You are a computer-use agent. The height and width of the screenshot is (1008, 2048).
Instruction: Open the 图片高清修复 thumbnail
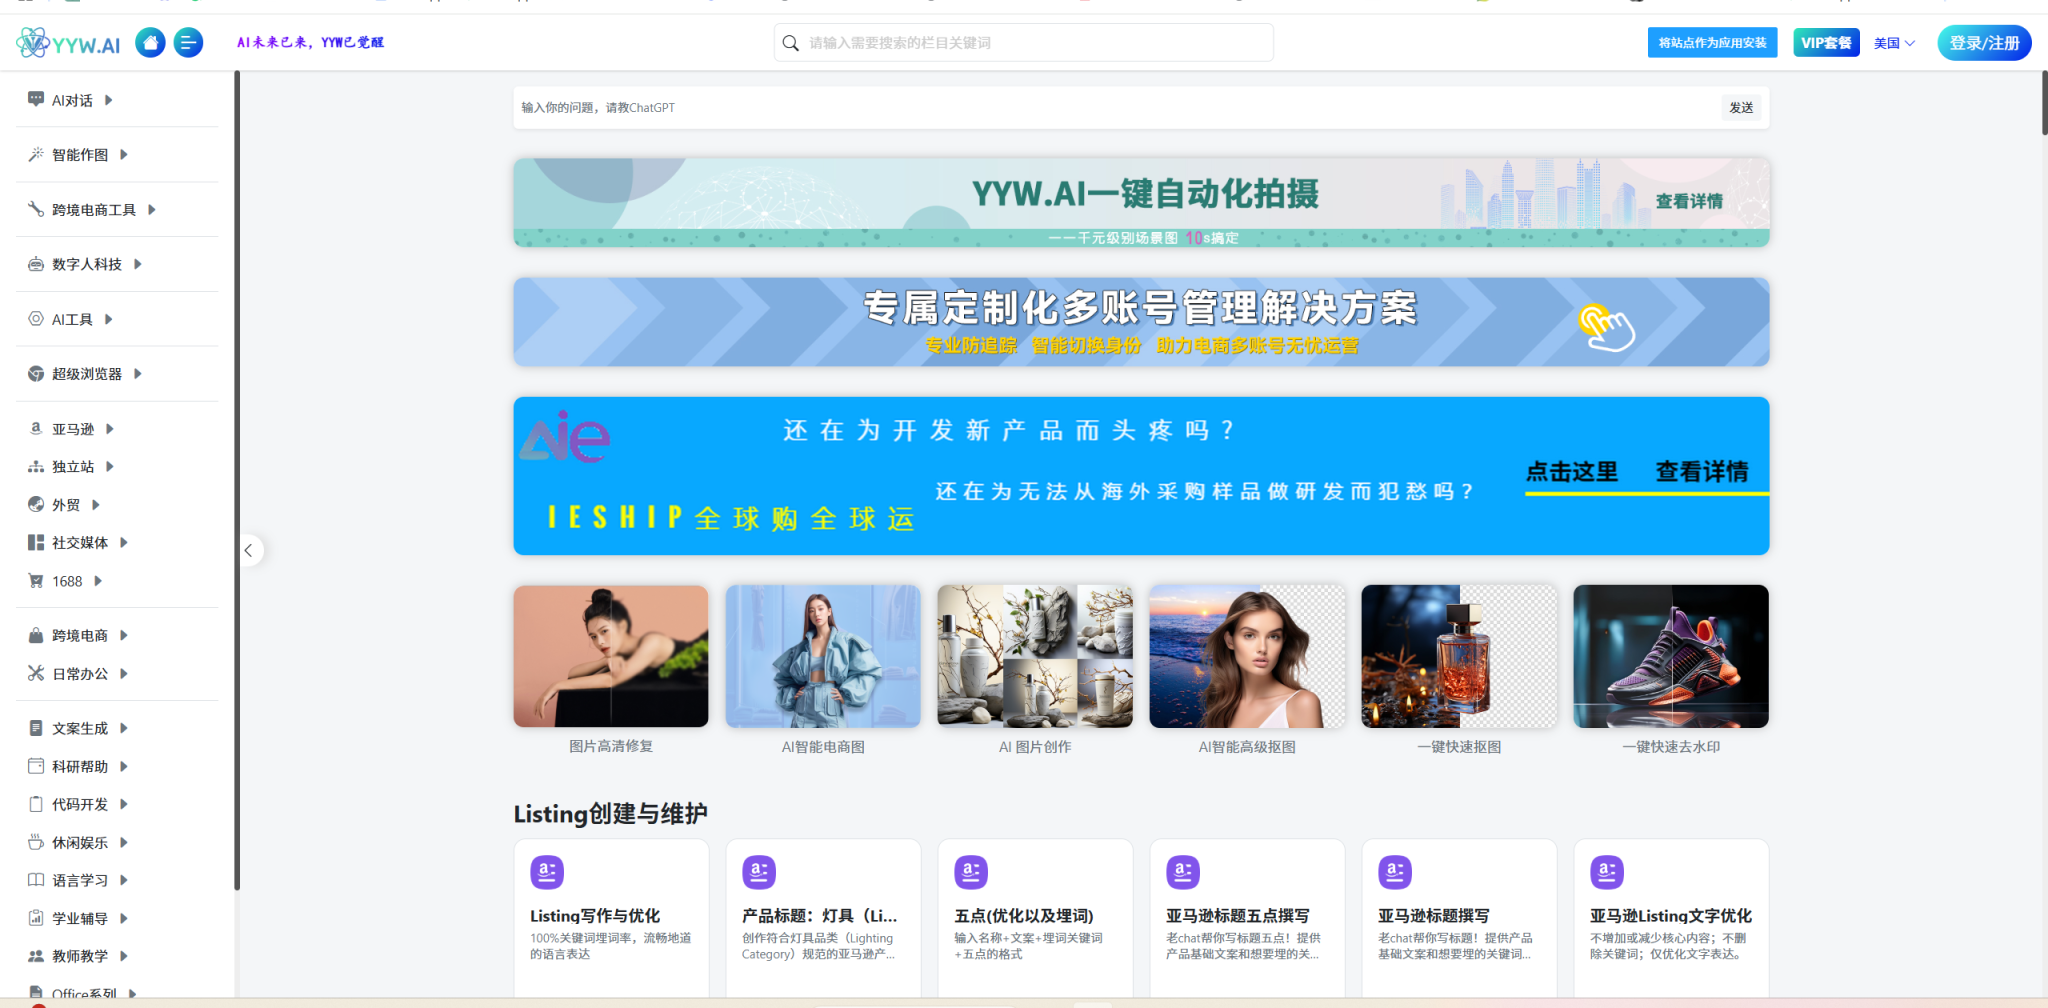611,656
